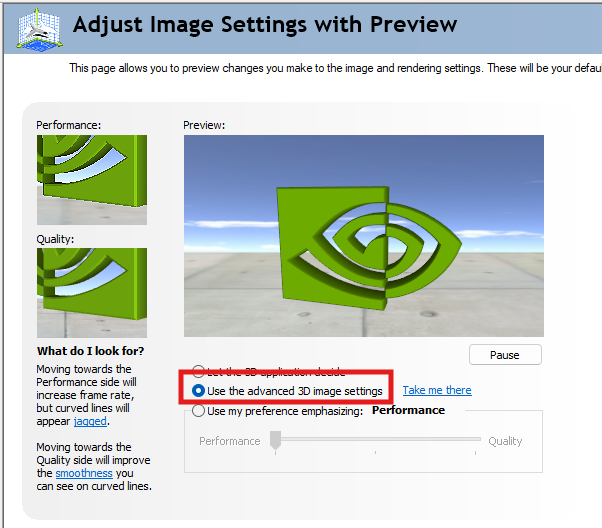Viewport: 602px width, 528px height.
Task: Click the 'Quality' slider end label
Action: tap(505, 441)
